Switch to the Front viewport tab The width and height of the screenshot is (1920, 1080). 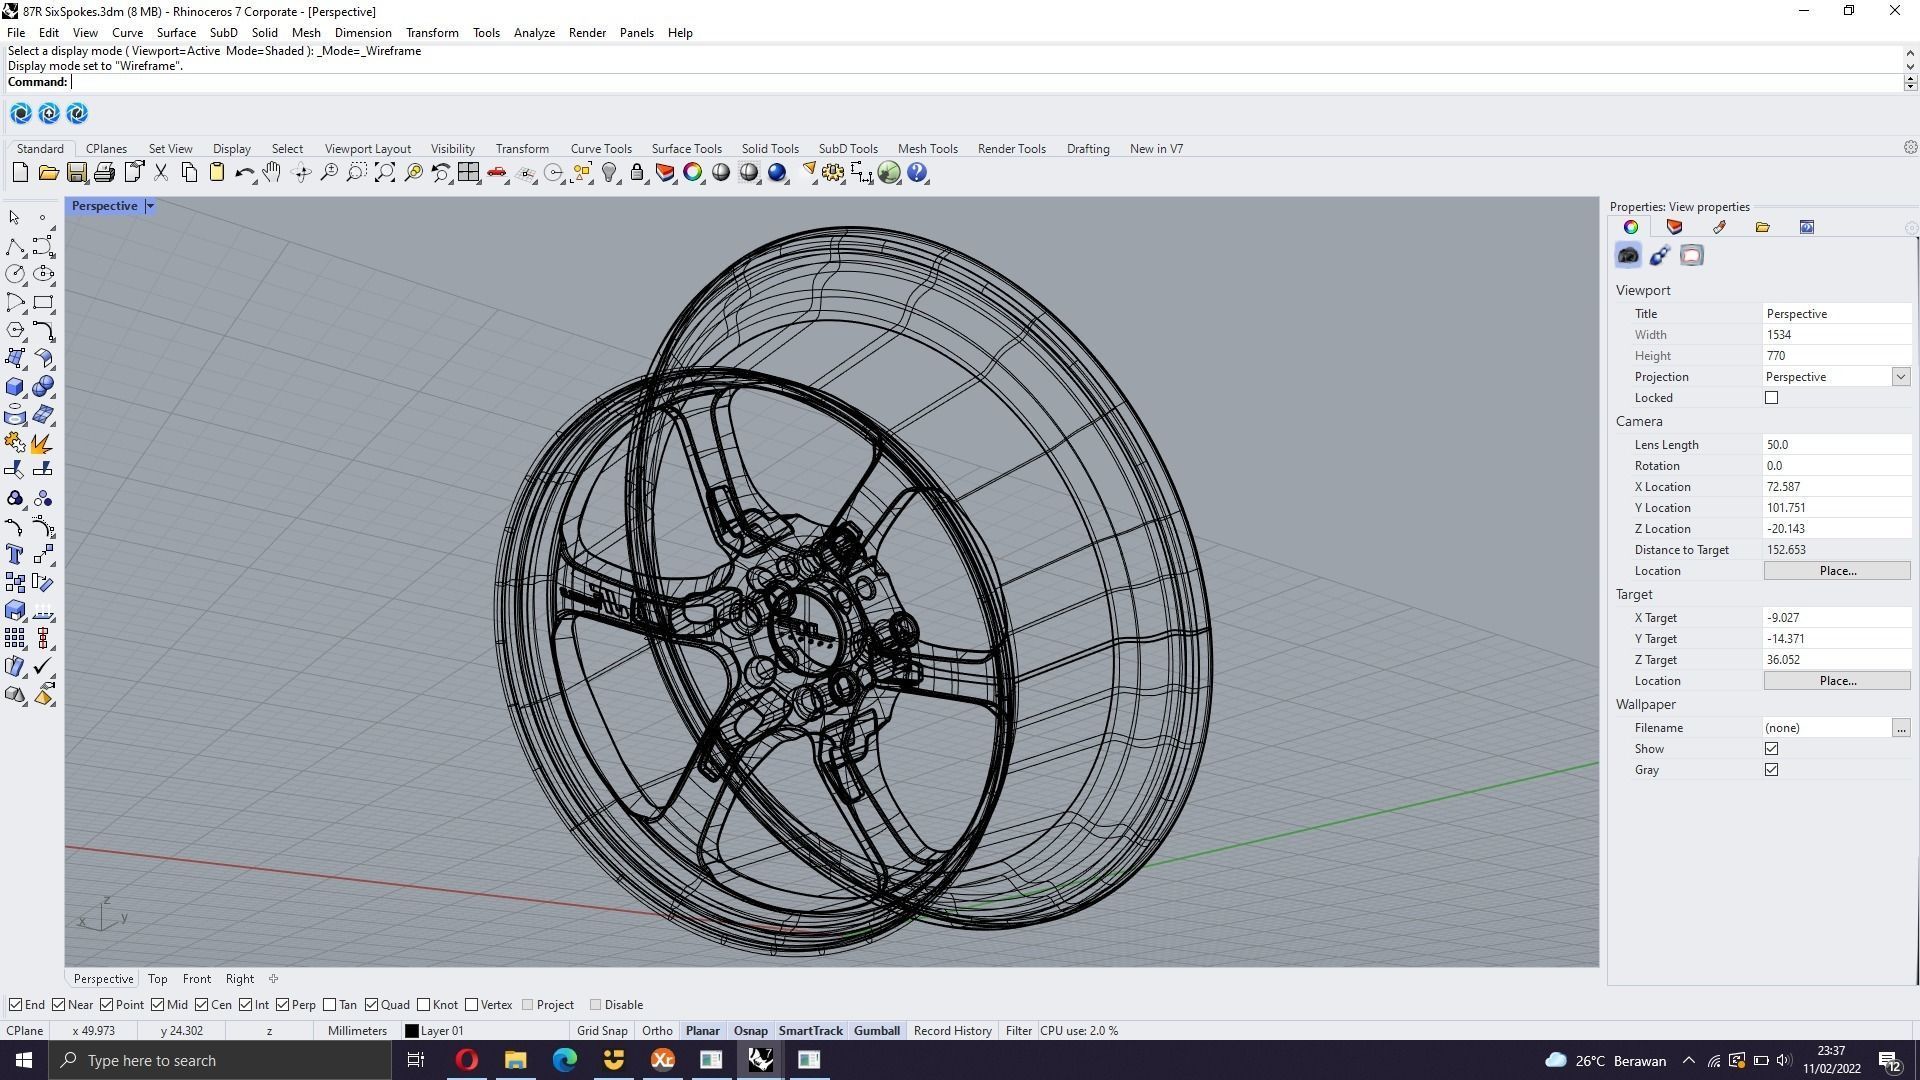[x=196, y=979]
